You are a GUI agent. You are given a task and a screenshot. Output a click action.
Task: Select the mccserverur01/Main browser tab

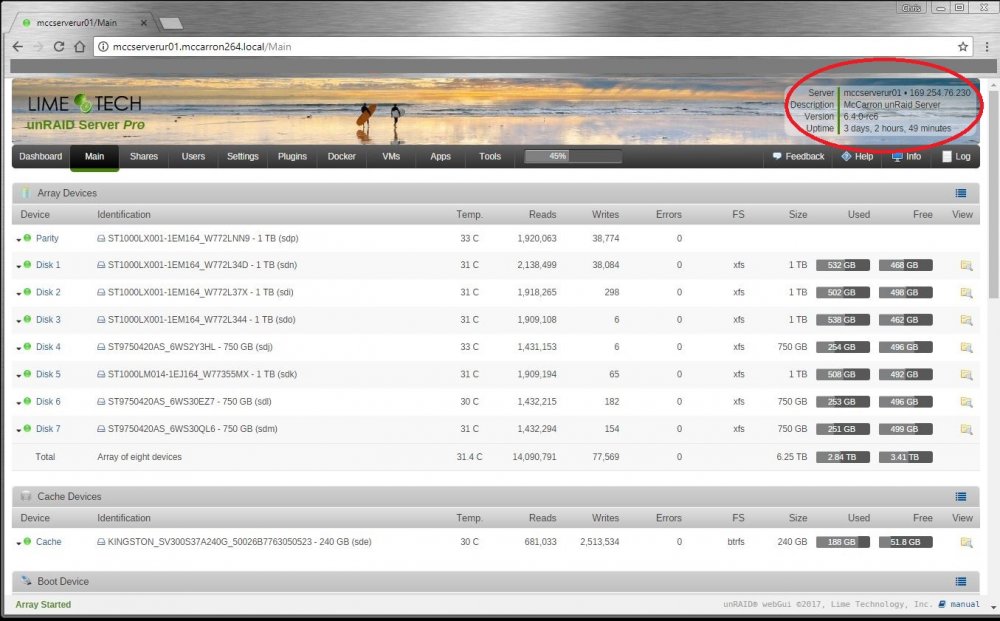point(83,22)
